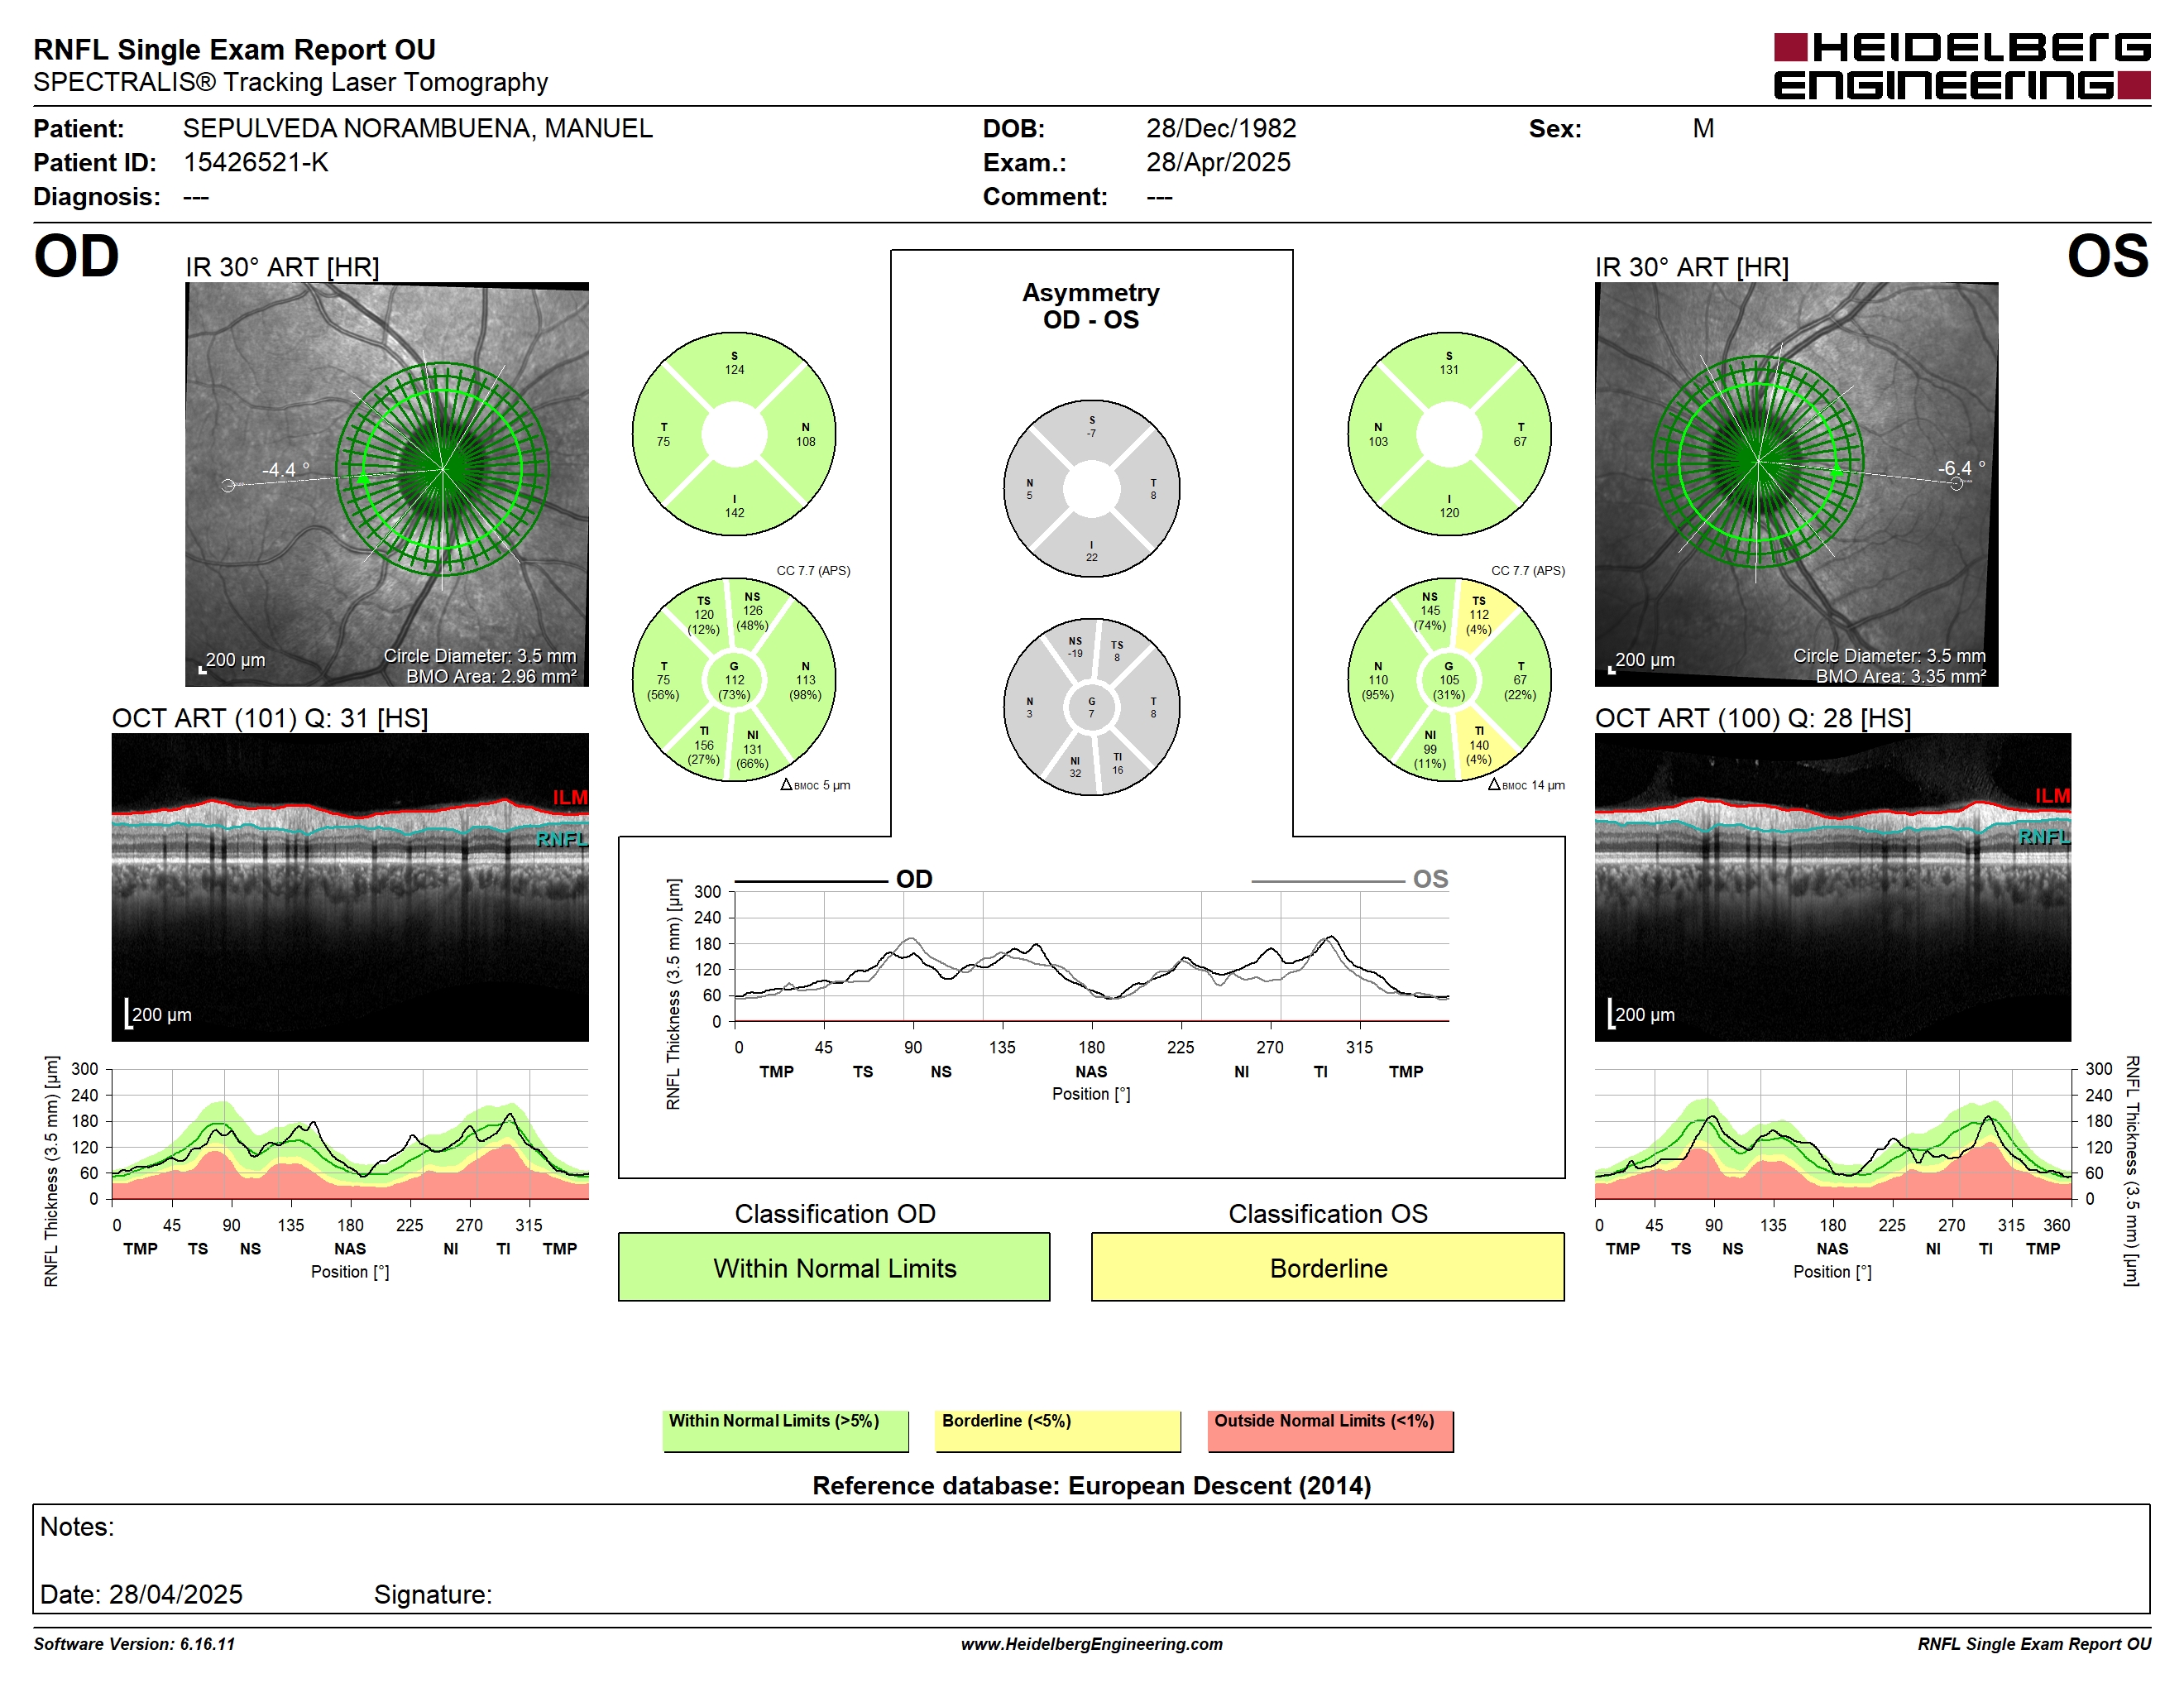
Task: Click the OS superior sector value 131
Action: pyautogui.click(x=1448, y=369)
